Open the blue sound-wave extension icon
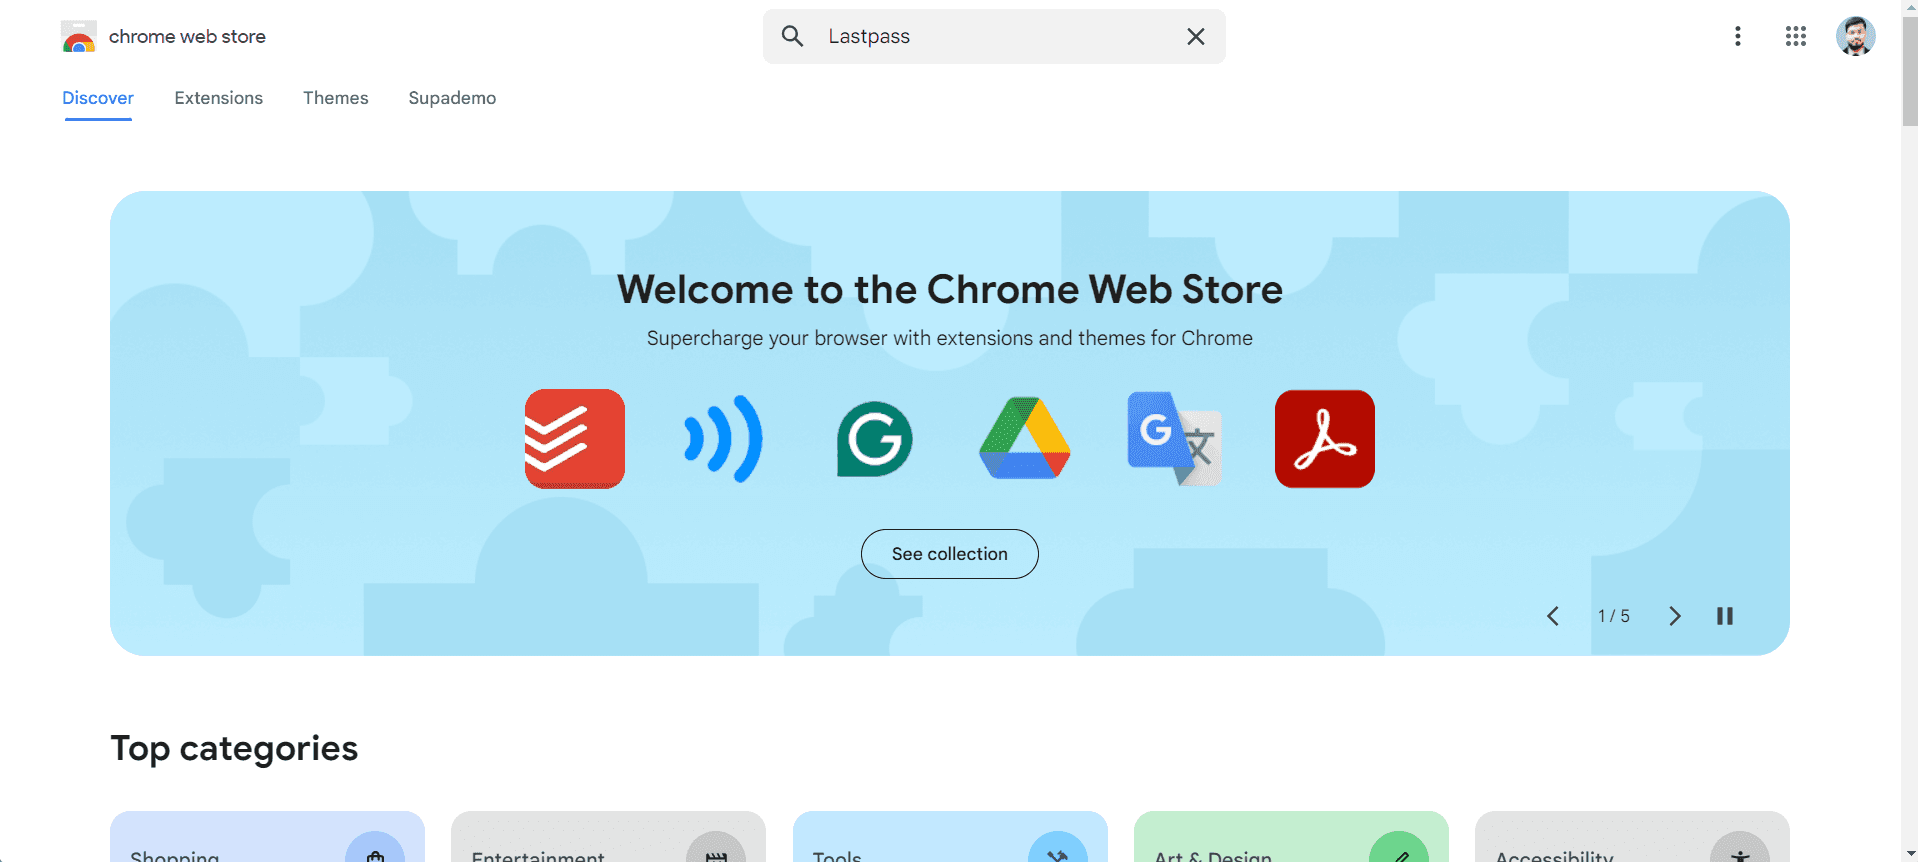This screenshot has height=862, width=1918. tap(724, 439)
